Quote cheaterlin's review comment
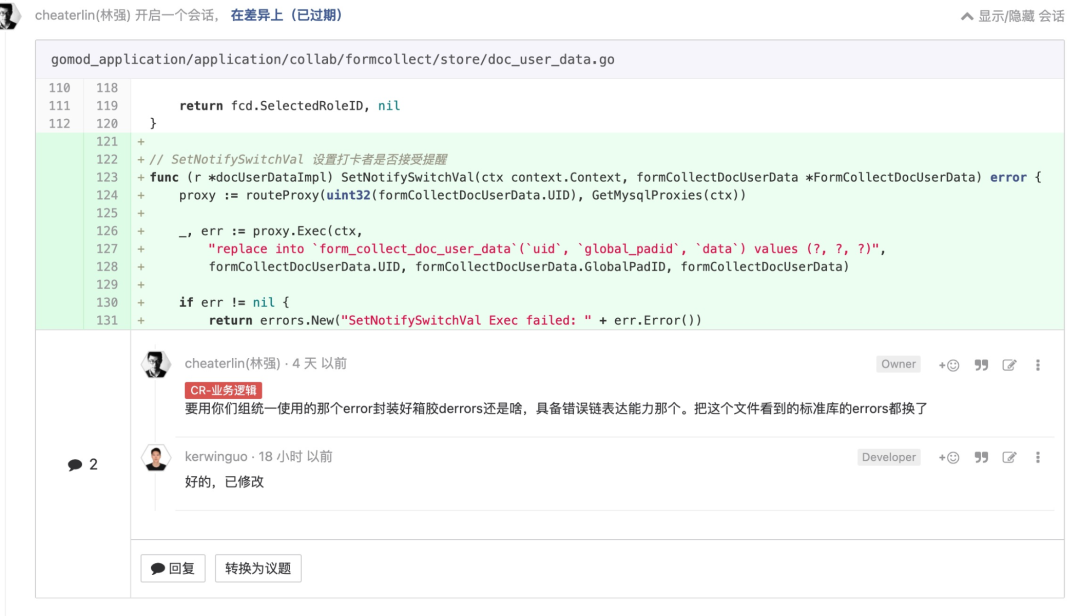This screenshot has width=1080, height=616. coord(981,365)
